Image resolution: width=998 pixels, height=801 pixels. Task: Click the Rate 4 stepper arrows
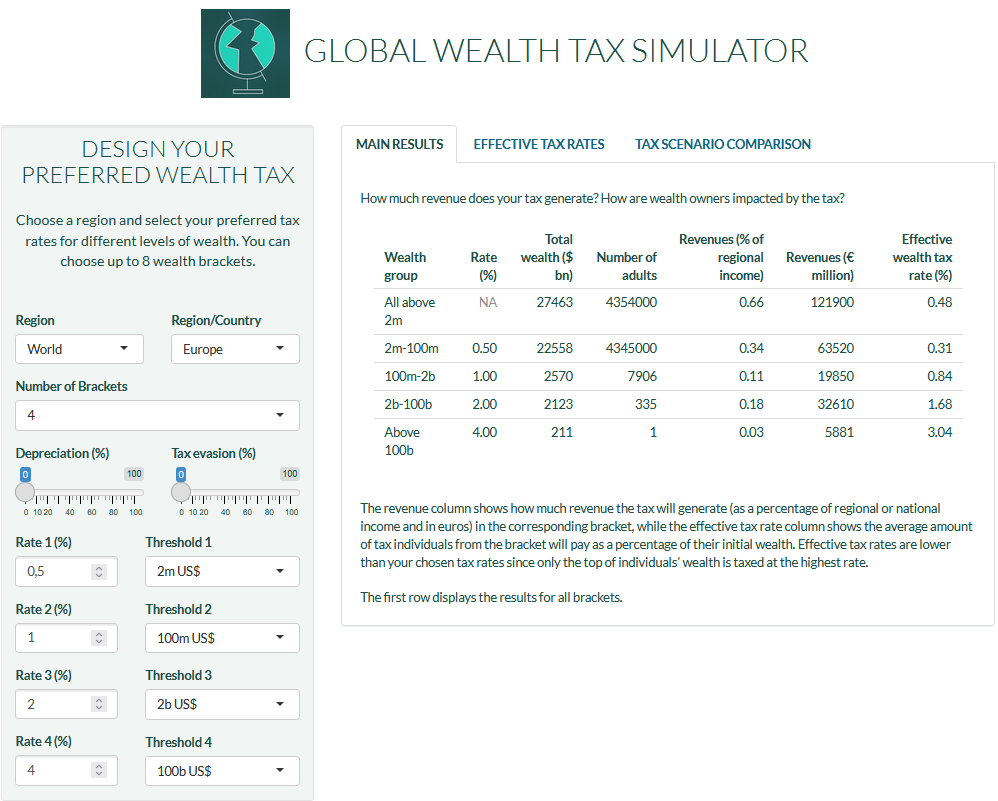pos(98,771)
